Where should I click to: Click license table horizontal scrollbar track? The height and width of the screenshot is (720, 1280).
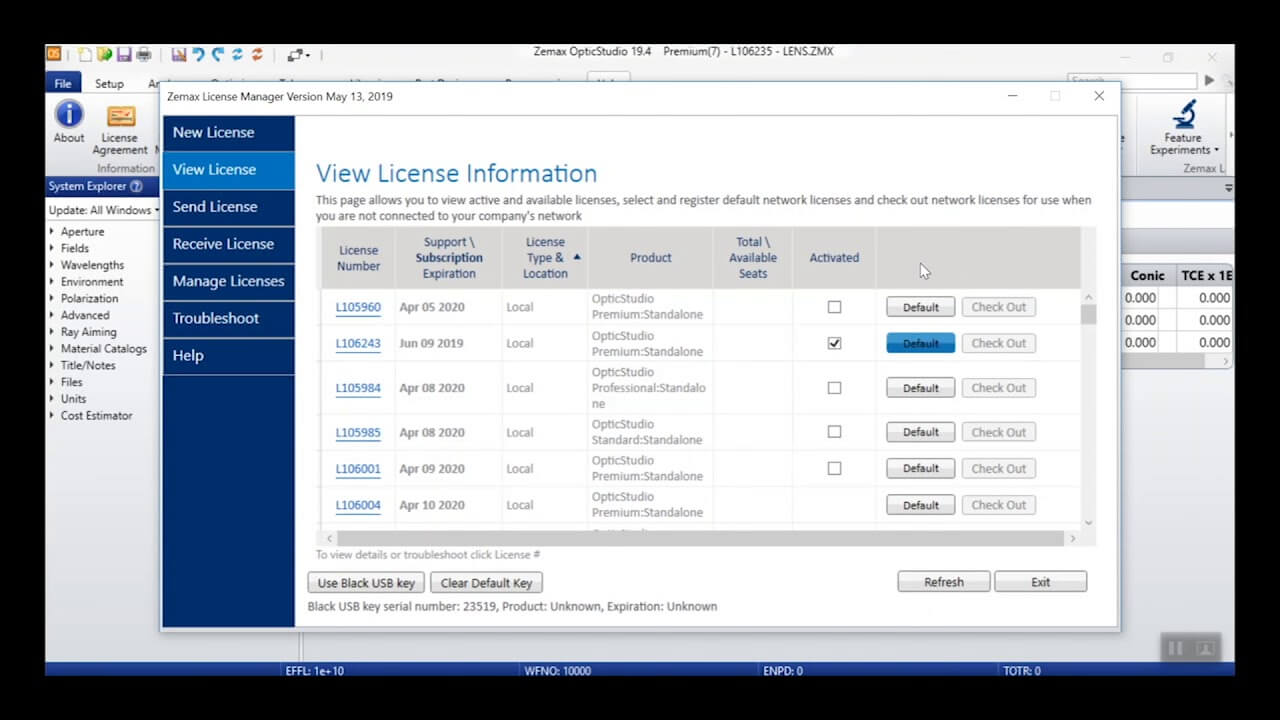point(700,538)
